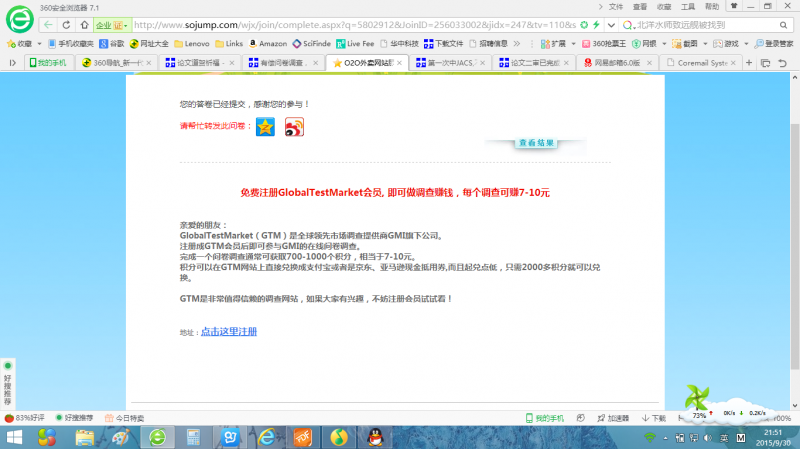This screenshot has width=800, height=449.
Task: Expand the 游戏 dropdown arrow
Action: click(746, 44)
